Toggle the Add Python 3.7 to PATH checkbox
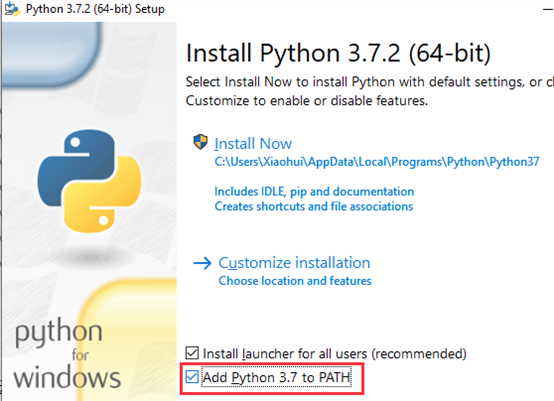 coord(192,377)
